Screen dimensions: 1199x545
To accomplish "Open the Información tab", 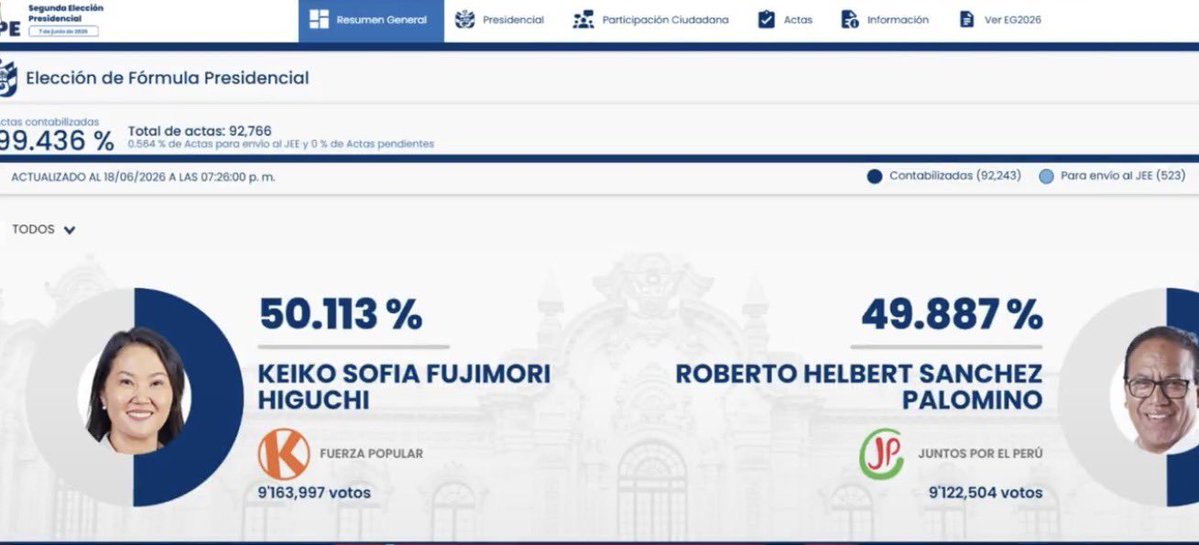I will pos(885,21).
